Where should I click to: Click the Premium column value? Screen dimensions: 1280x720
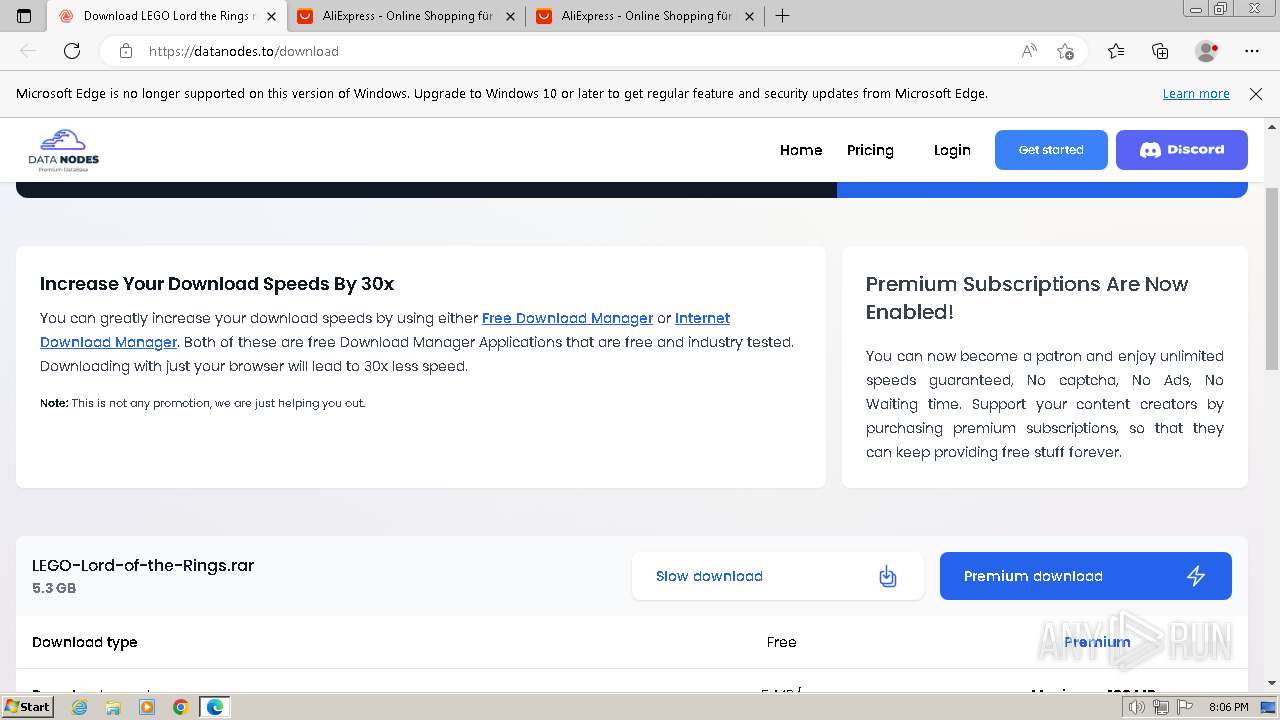(x=1097, y=642)
